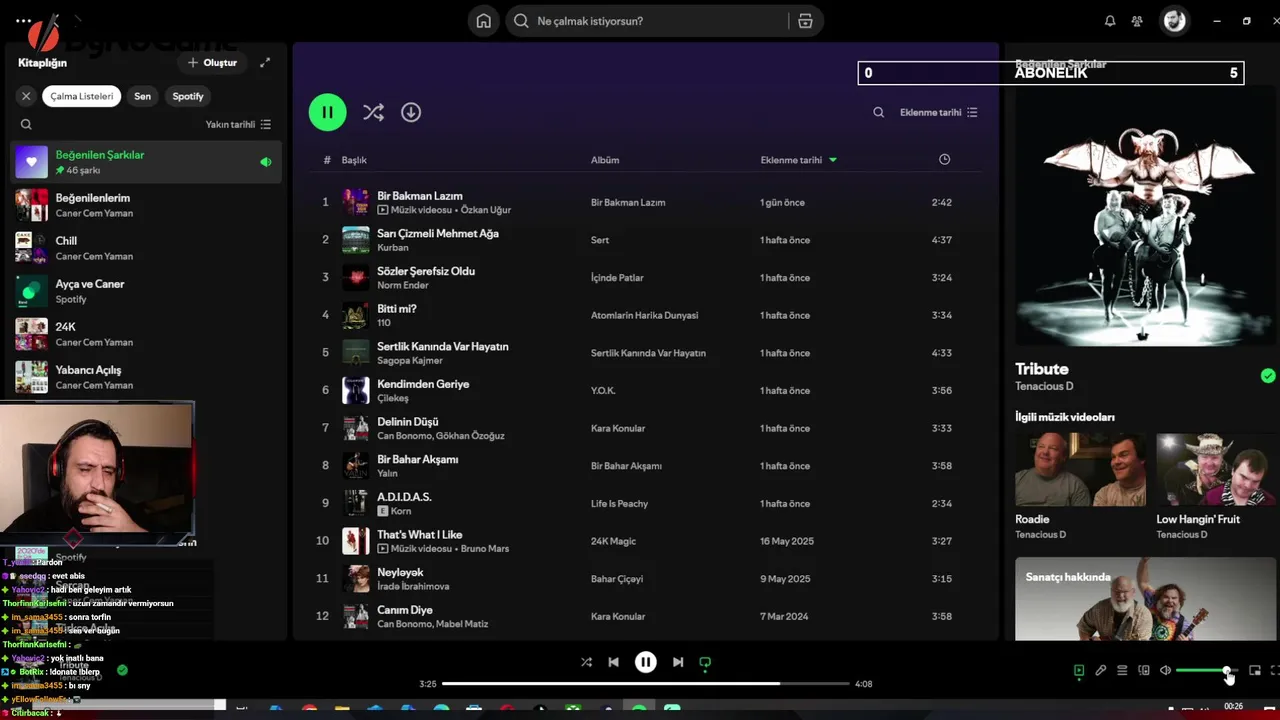Skip to the previous track
The image size is (1280, 720).
coord(613,662)
